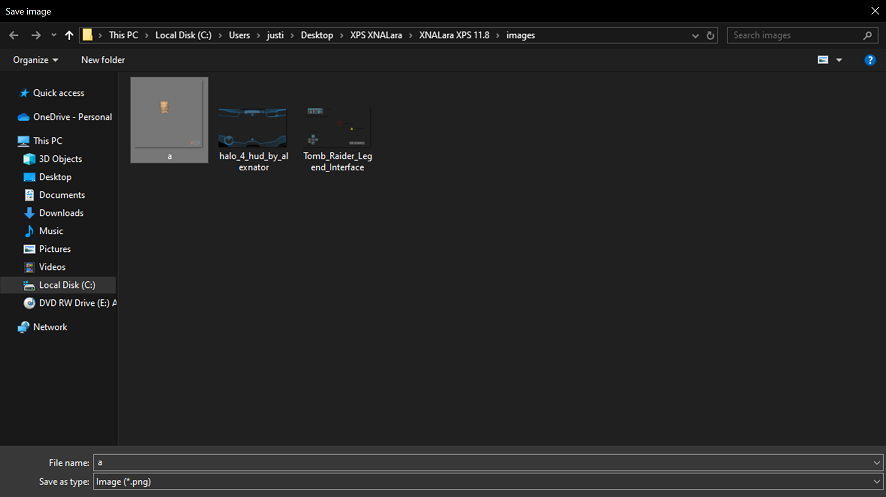Image resolution: width=886 pixels, height=497 pixels.
Task: Navigate to XNALara XPS 11.8 breadcrumb
Action: [x=454, y=35]
